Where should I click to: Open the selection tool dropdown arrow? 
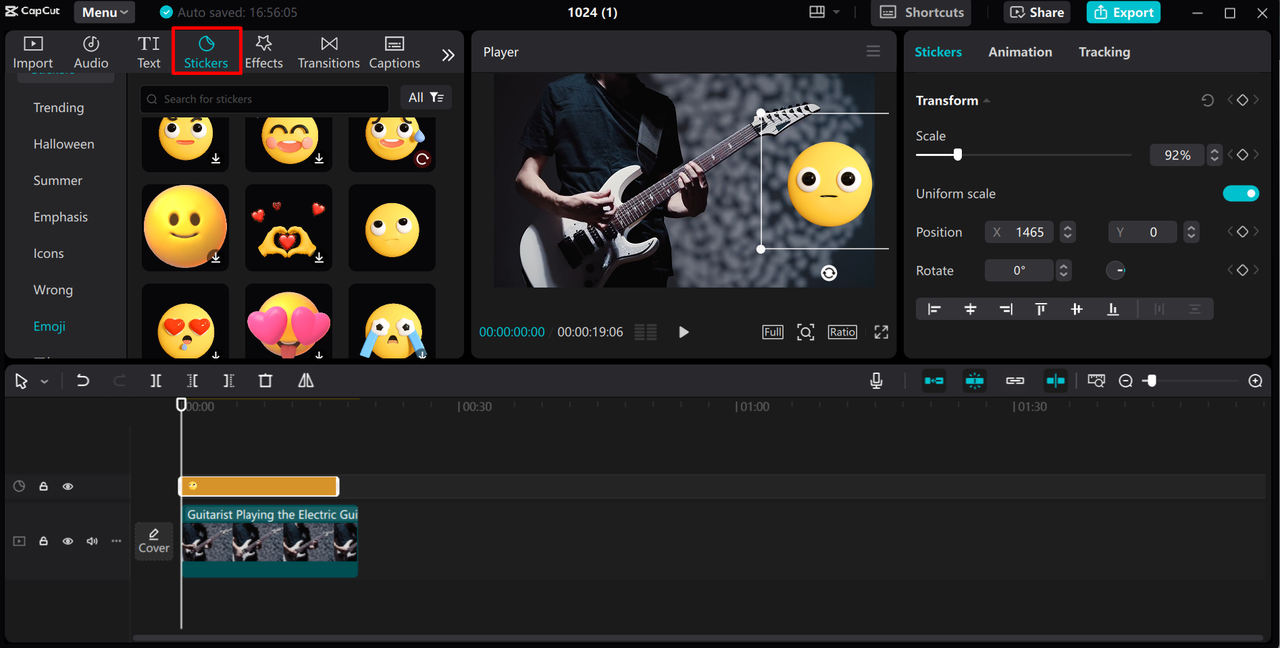pyautogui.click(x=44, y=382)
